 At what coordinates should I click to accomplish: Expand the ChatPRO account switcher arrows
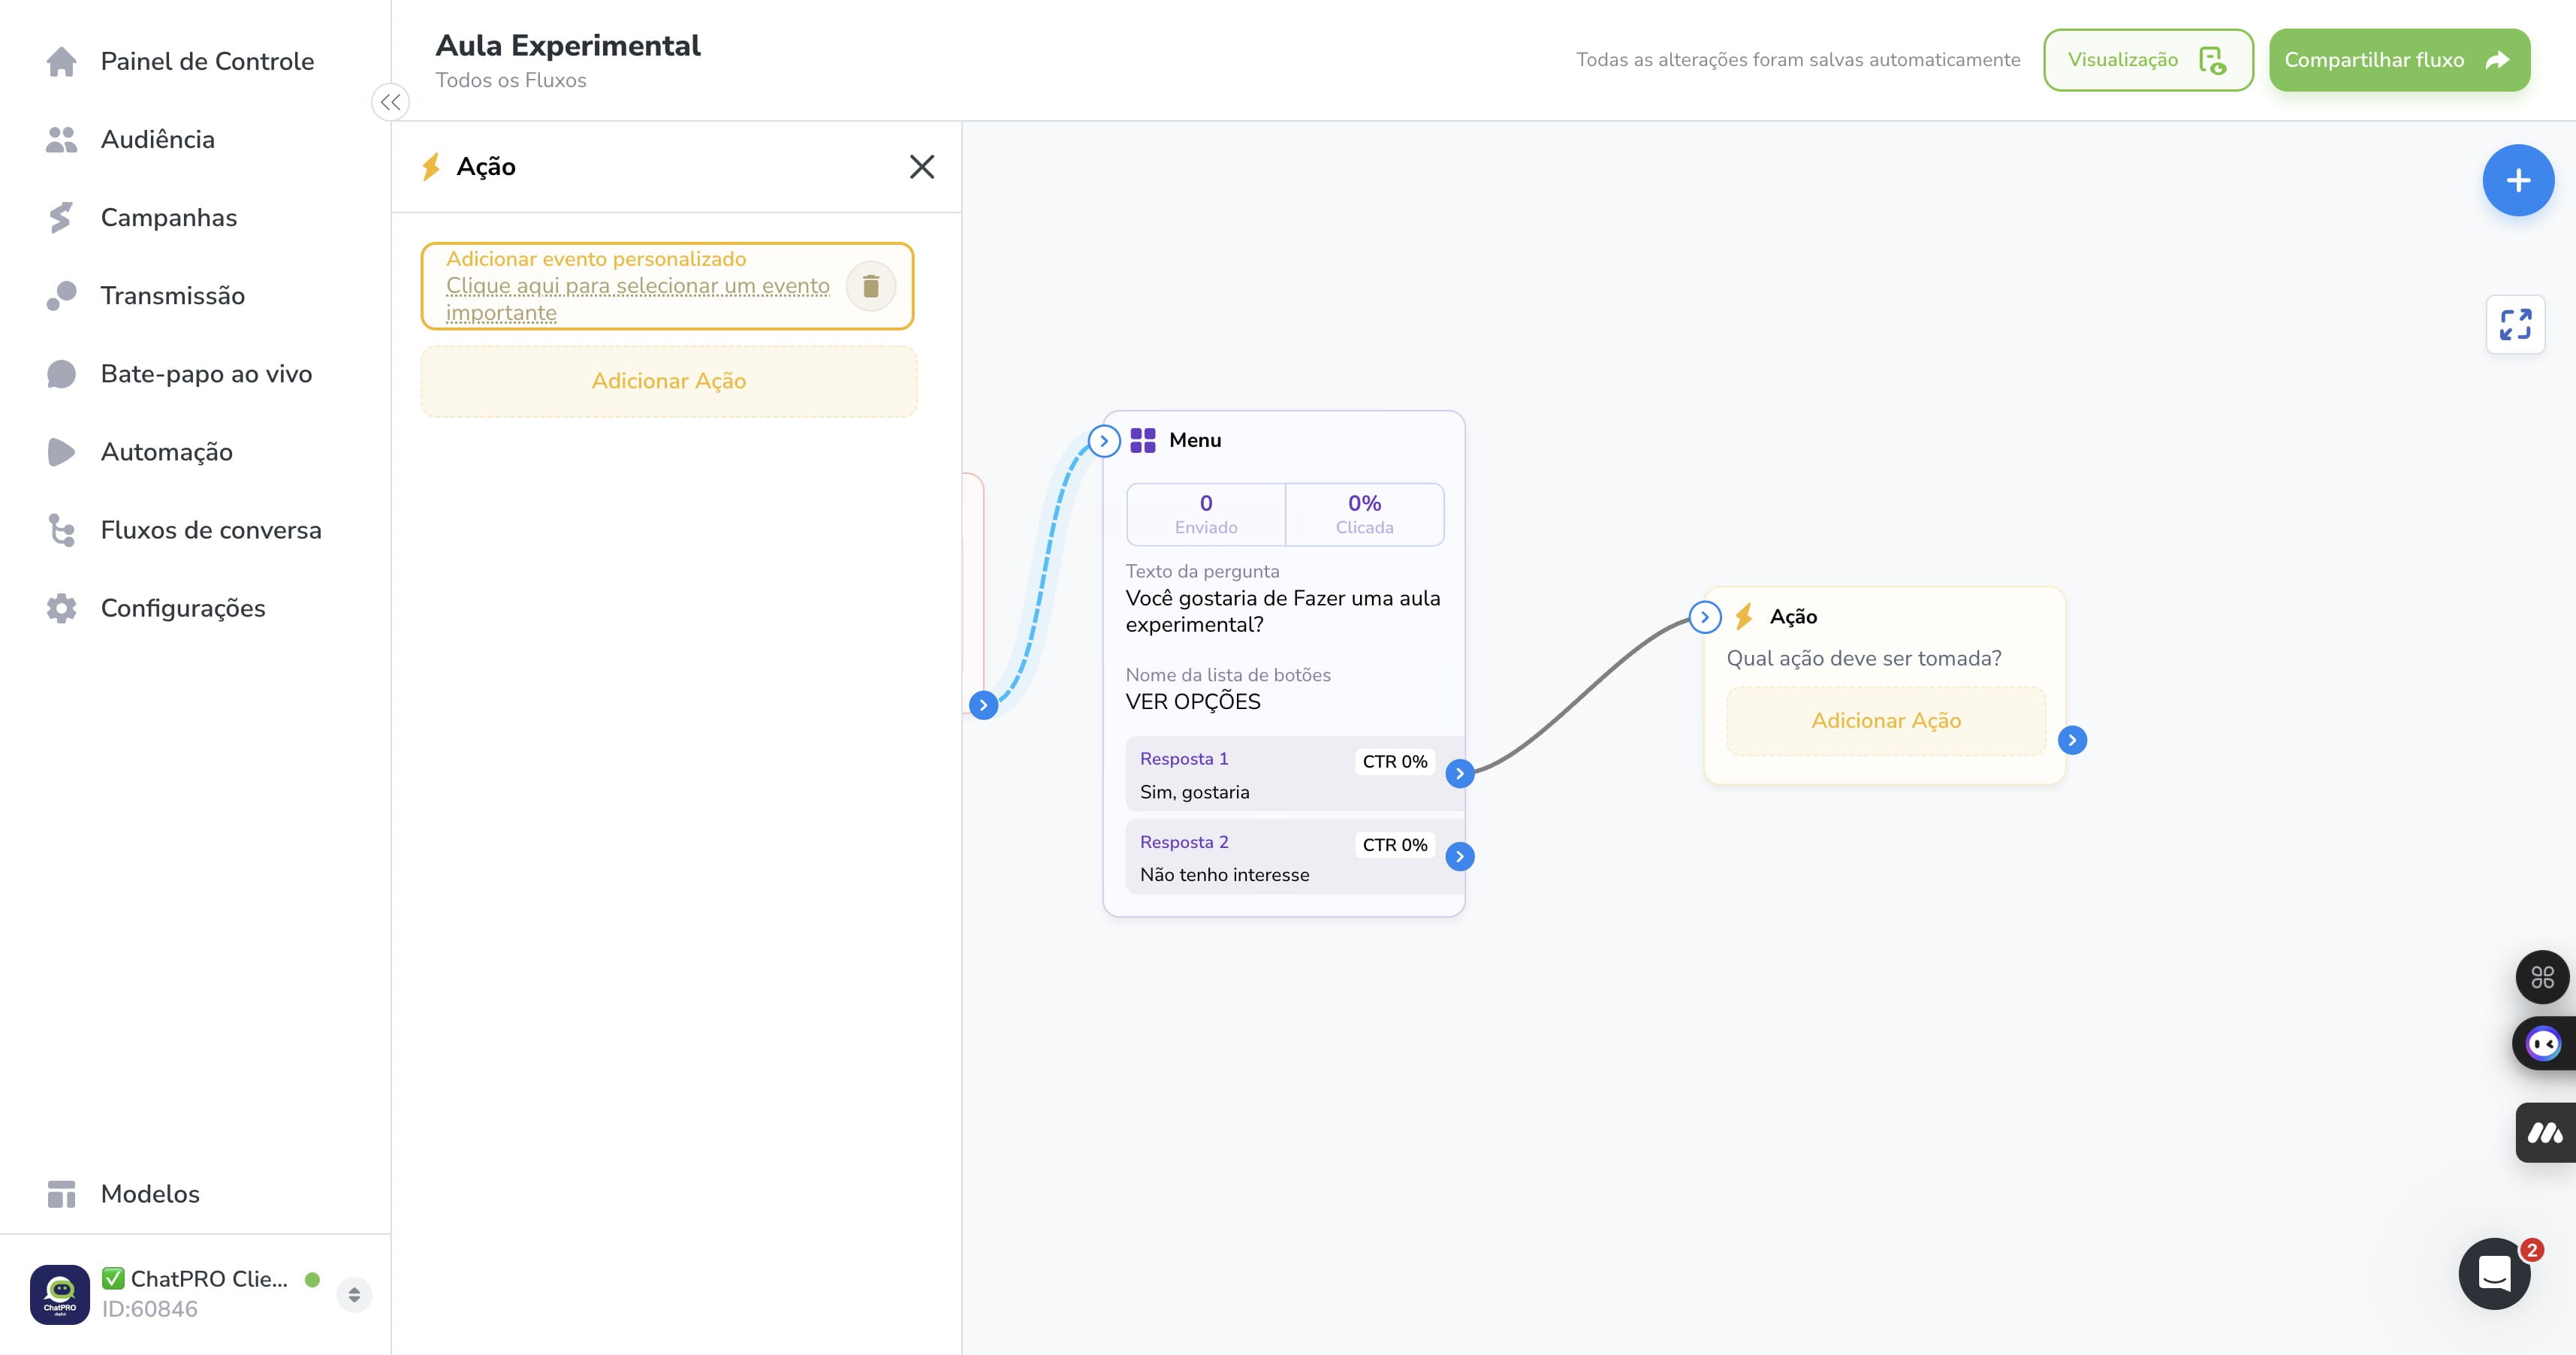click(x=354, y=1295)
